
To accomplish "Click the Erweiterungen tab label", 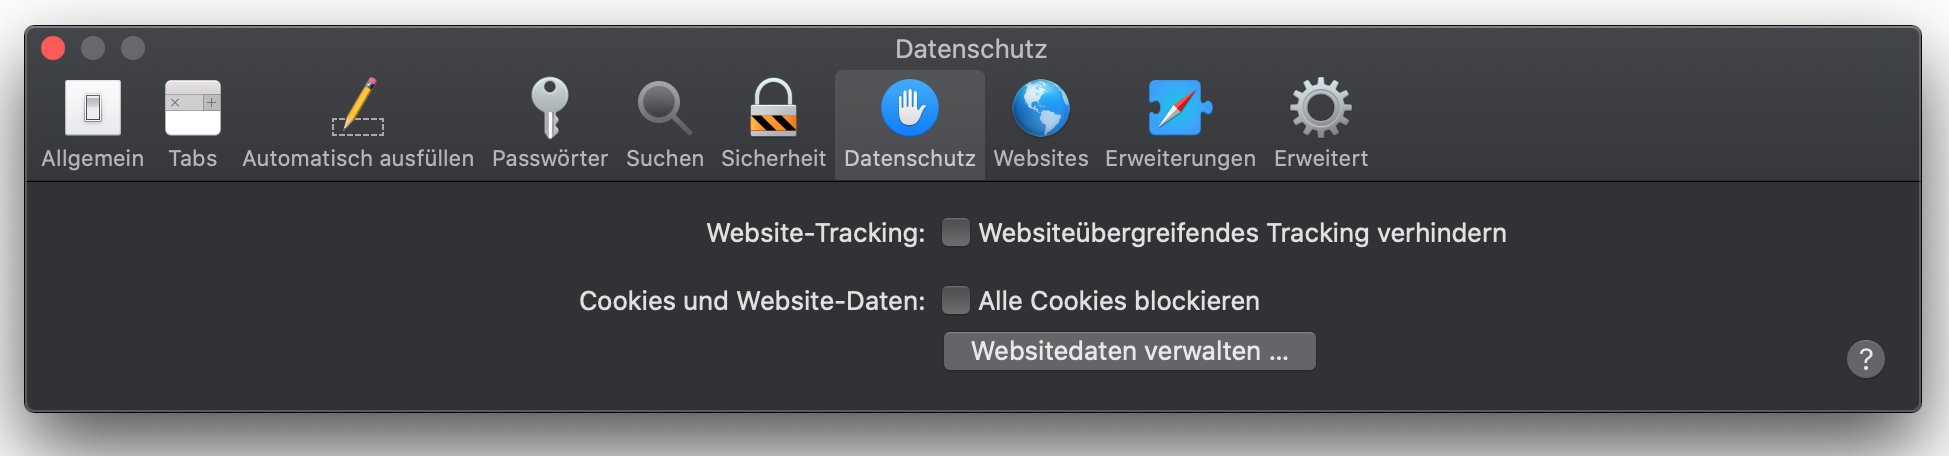I will pos(1180,159).
